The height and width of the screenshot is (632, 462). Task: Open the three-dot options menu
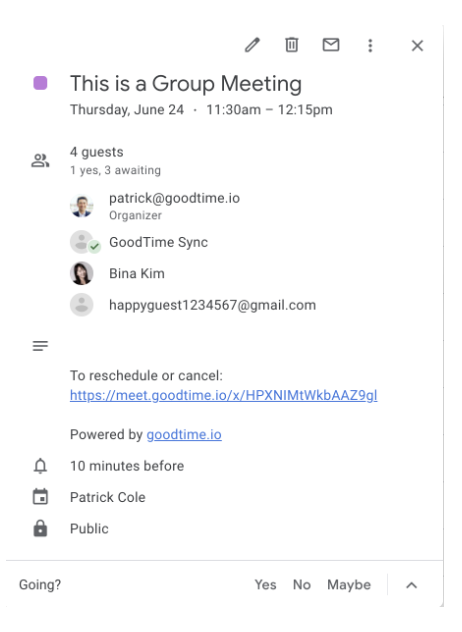click(370, 46)
